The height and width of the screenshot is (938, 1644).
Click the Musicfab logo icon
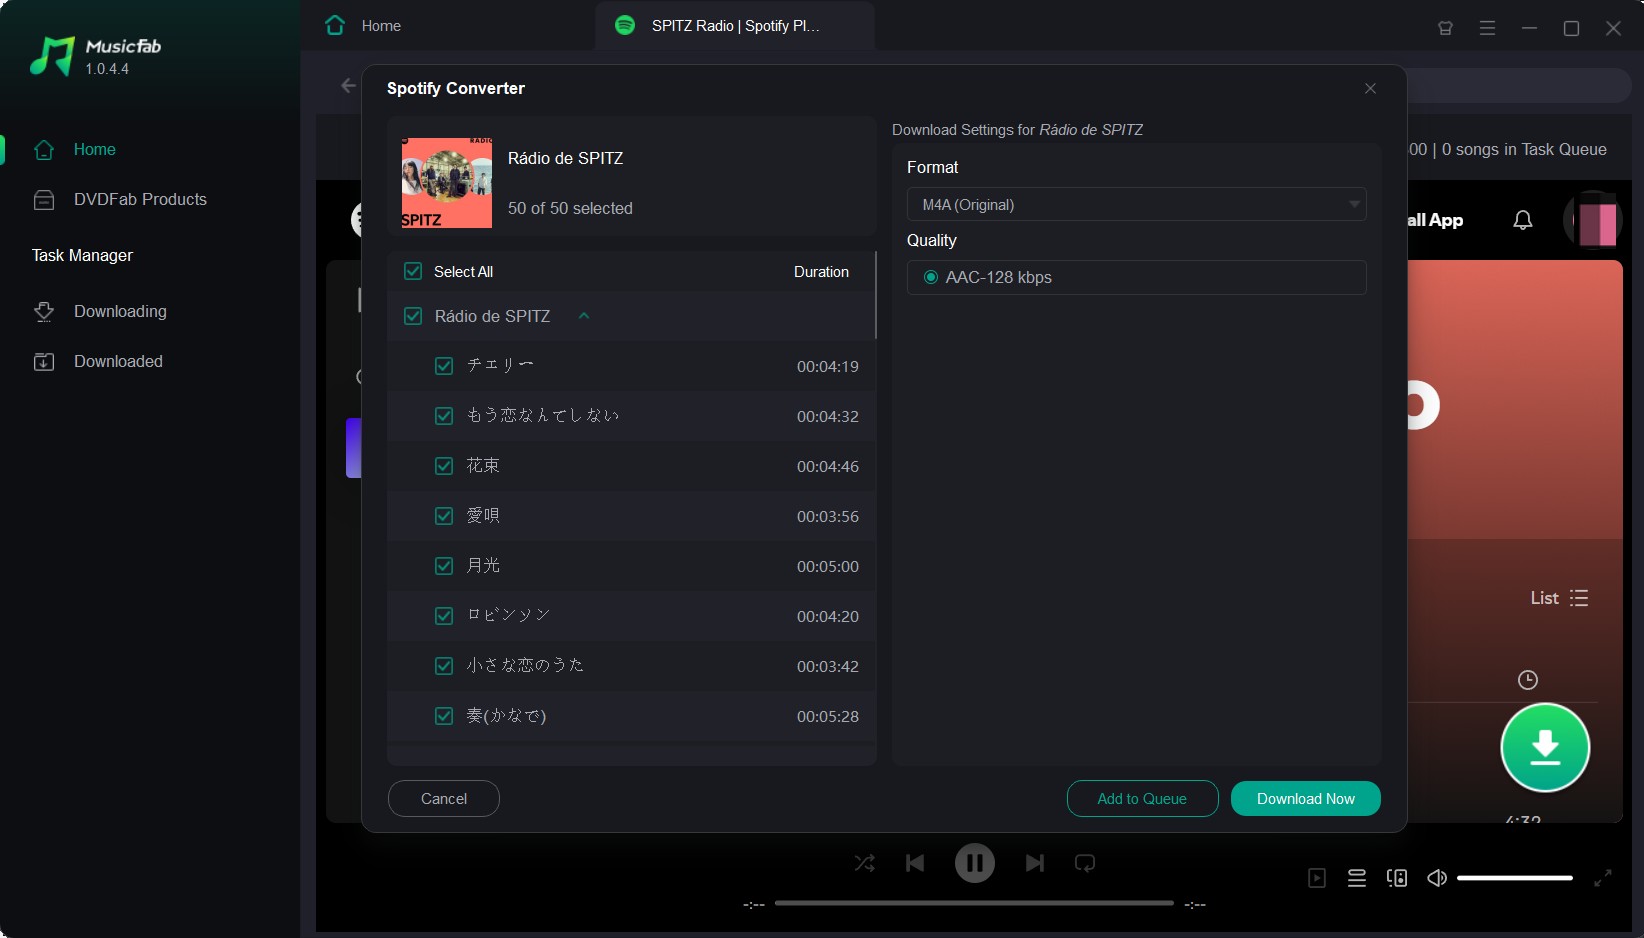[x=52, y=56]
